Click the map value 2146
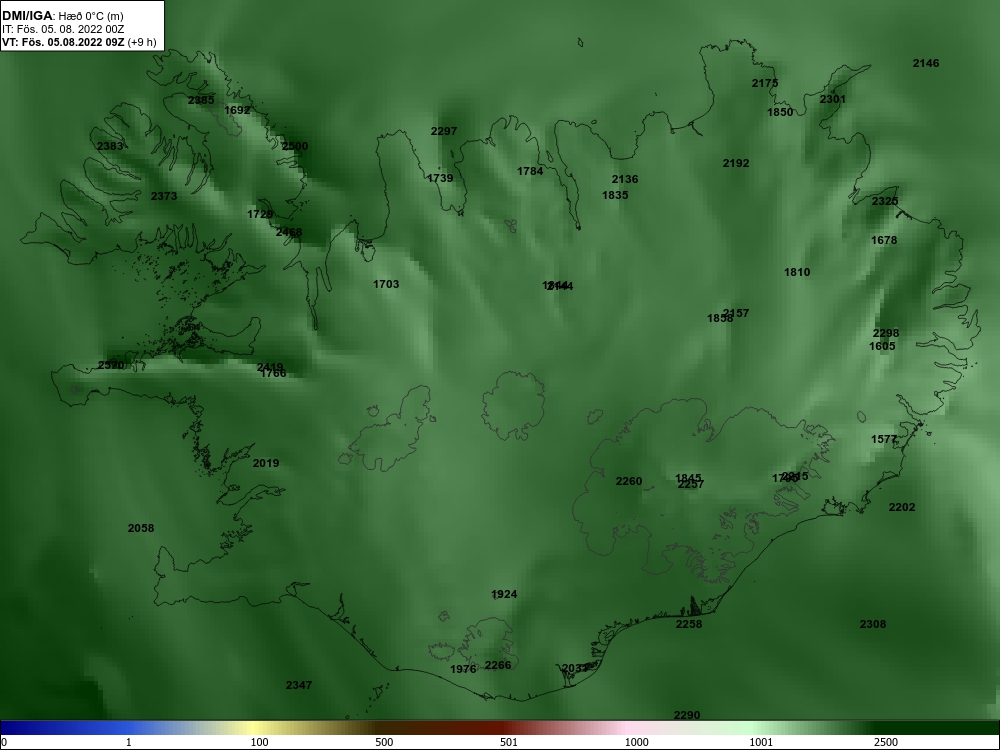Image resolution: width=1000 pixels, height=750 pixels. tap(926, 63)
